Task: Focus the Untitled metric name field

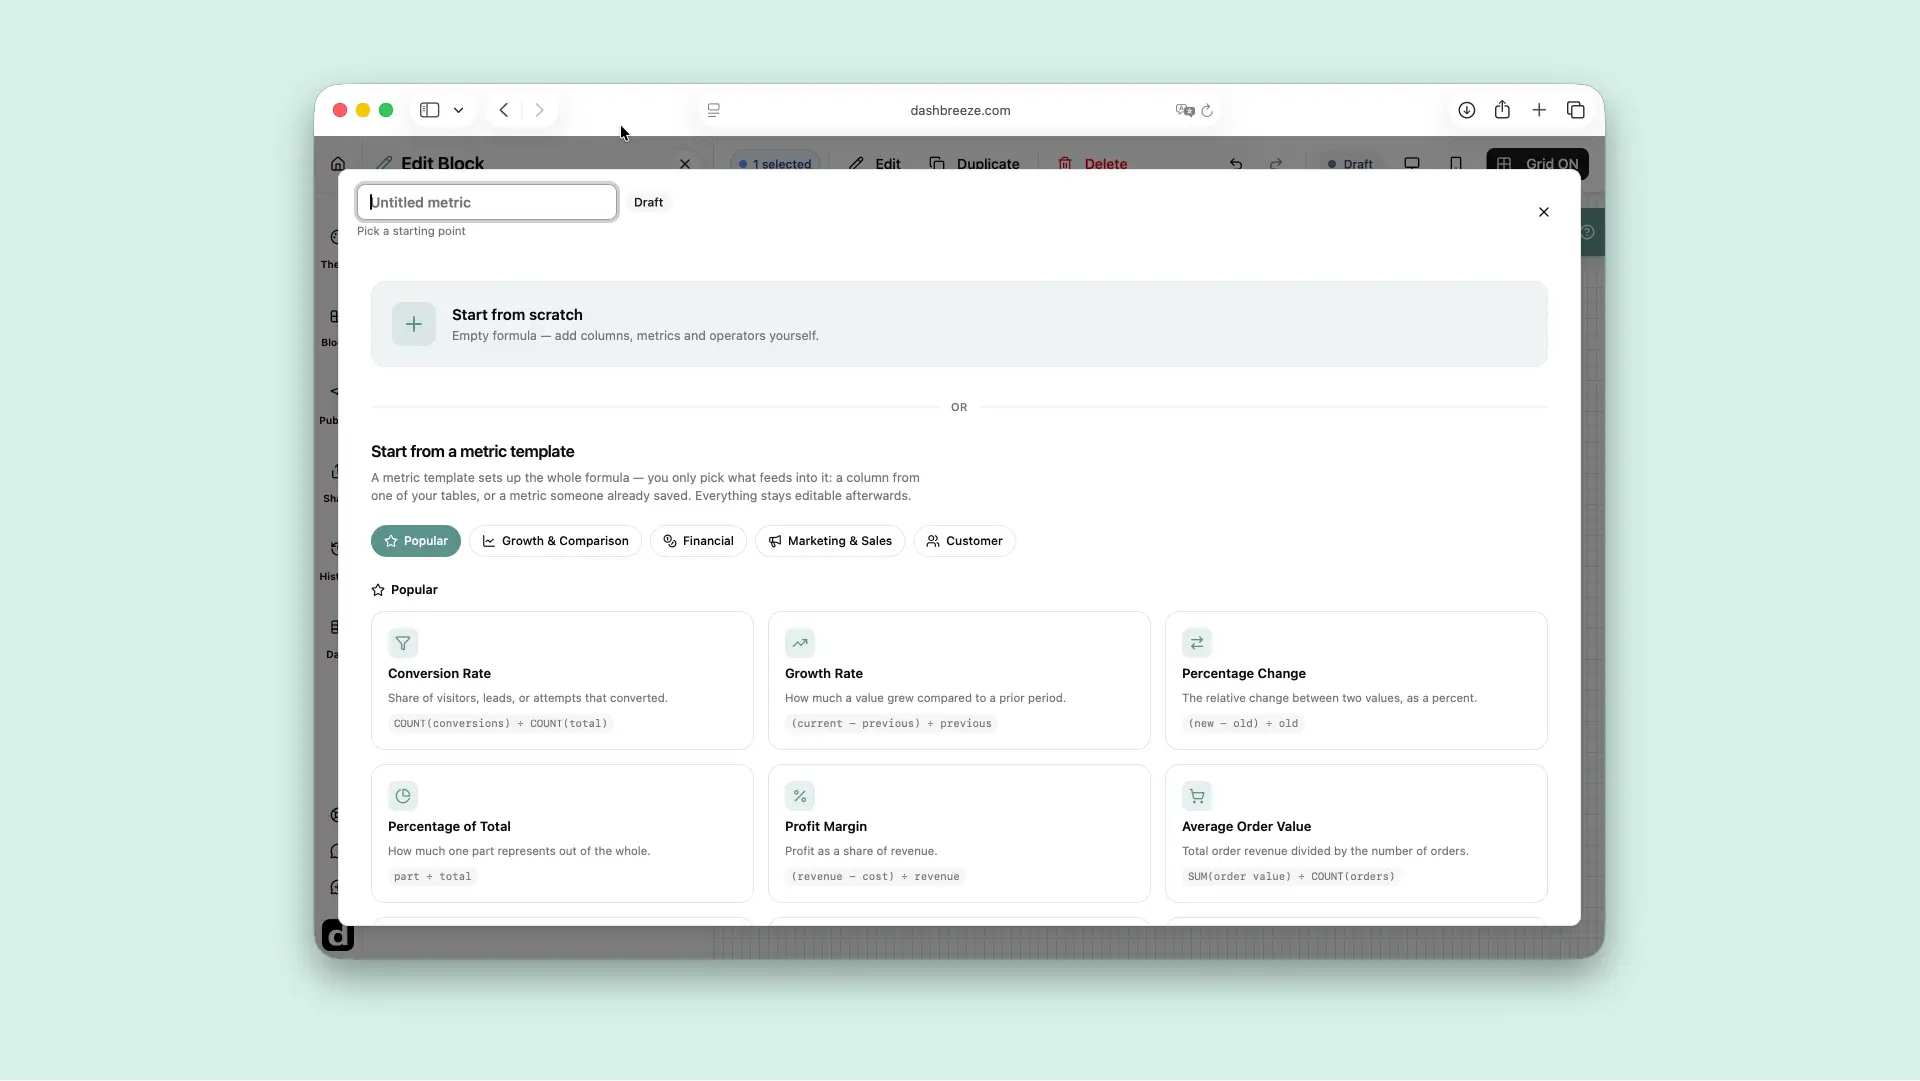Action: pos(487,202)
